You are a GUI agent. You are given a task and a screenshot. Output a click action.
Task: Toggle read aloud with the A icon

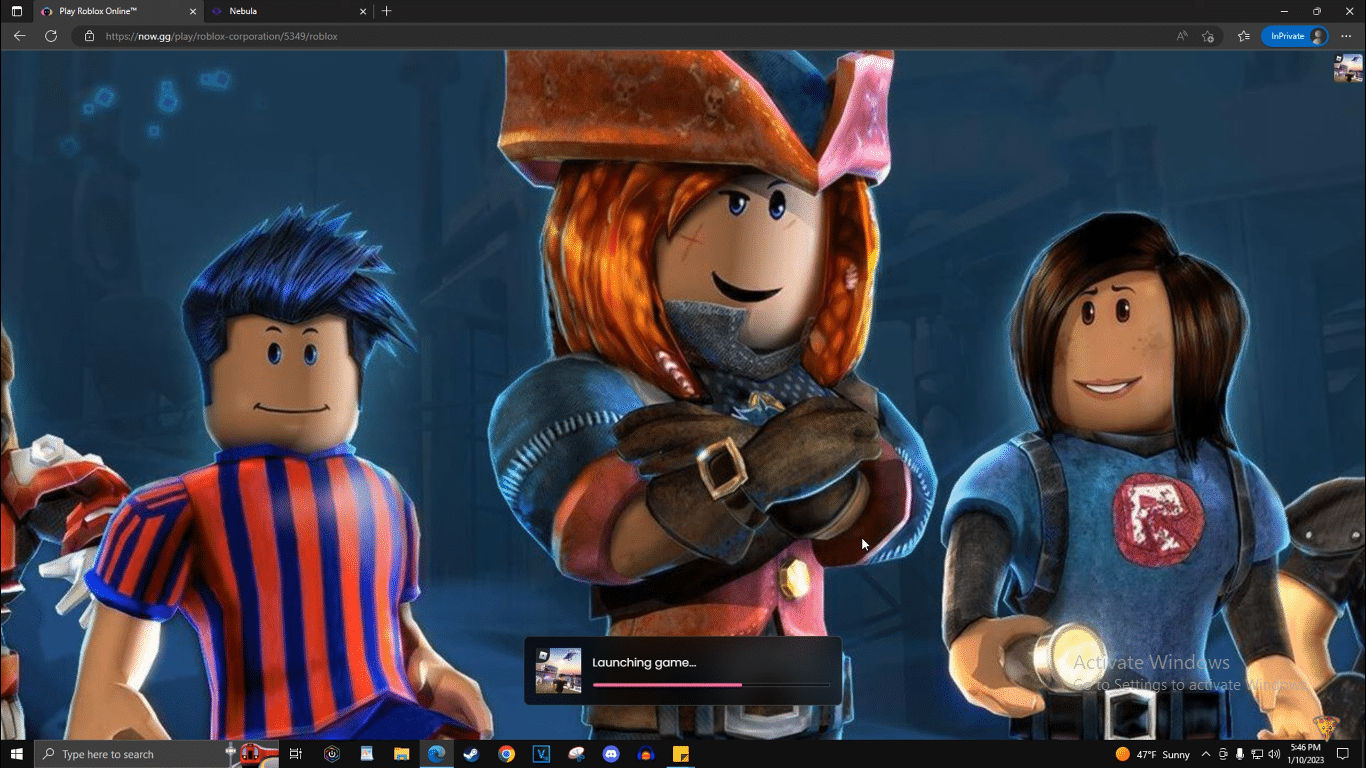point(1181,35)
